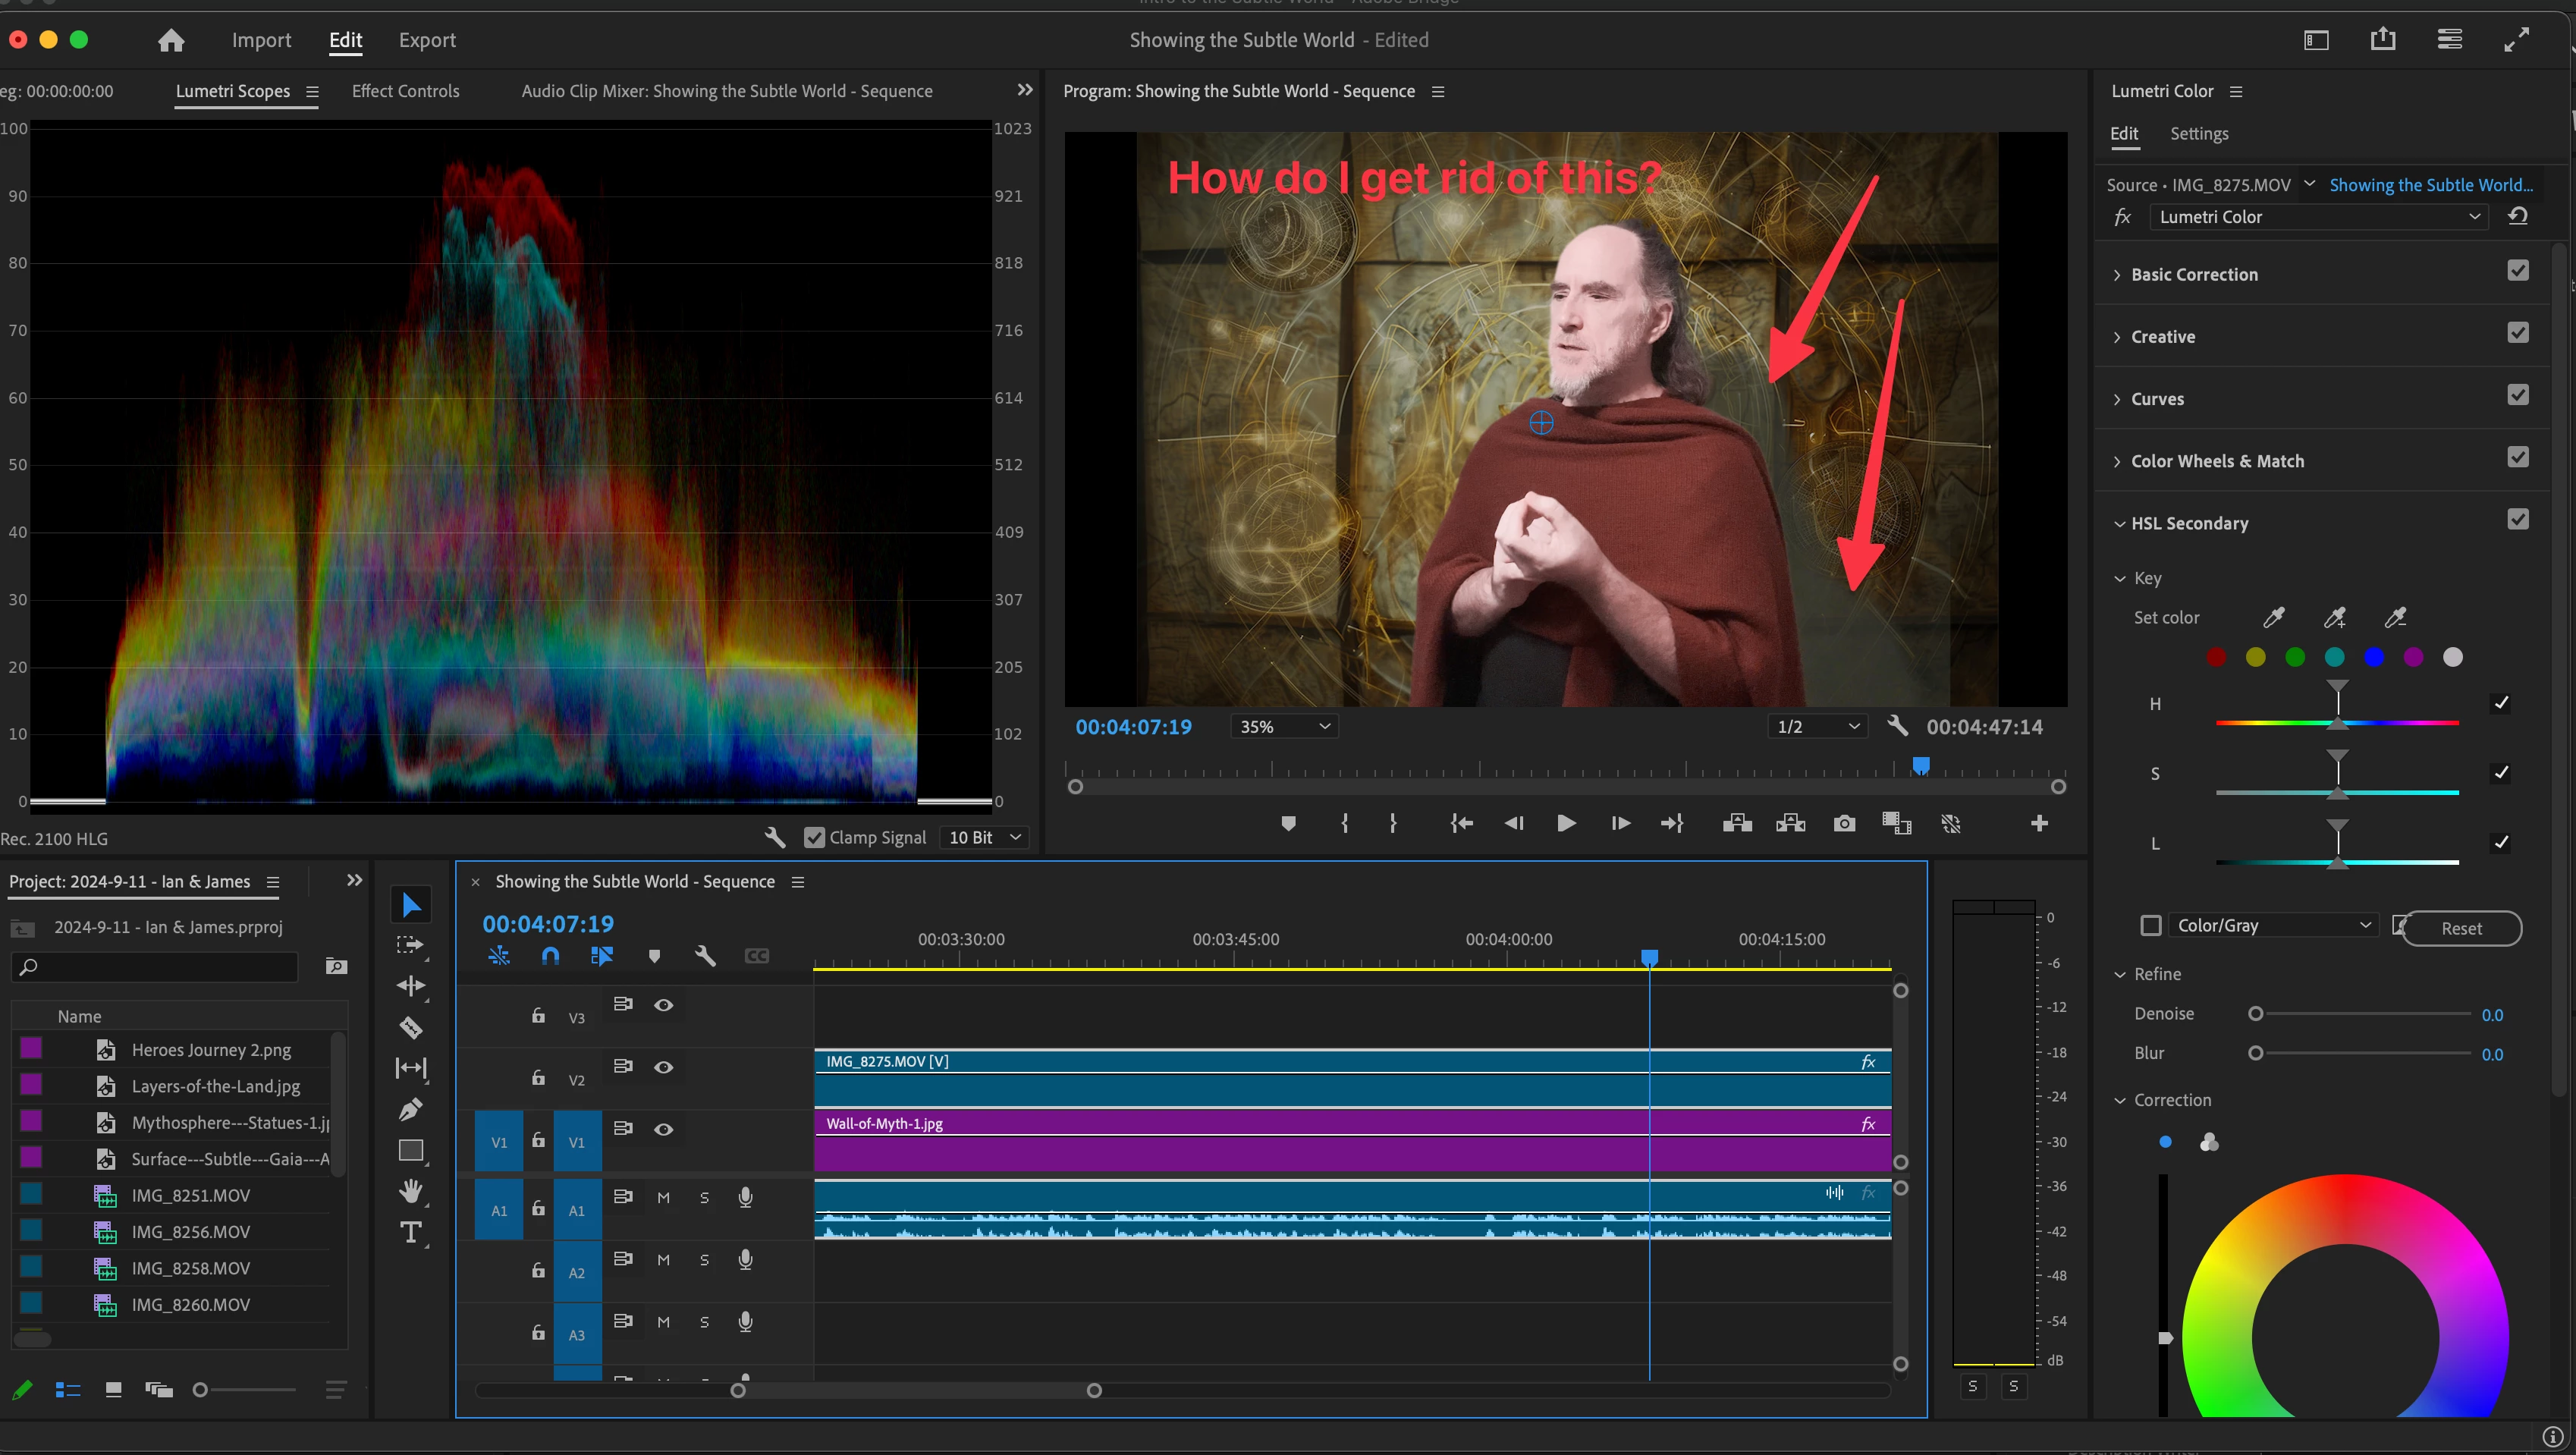2576x1455 pixels.
Task: Expand the Curves section
Action: tap(2156, 399)
